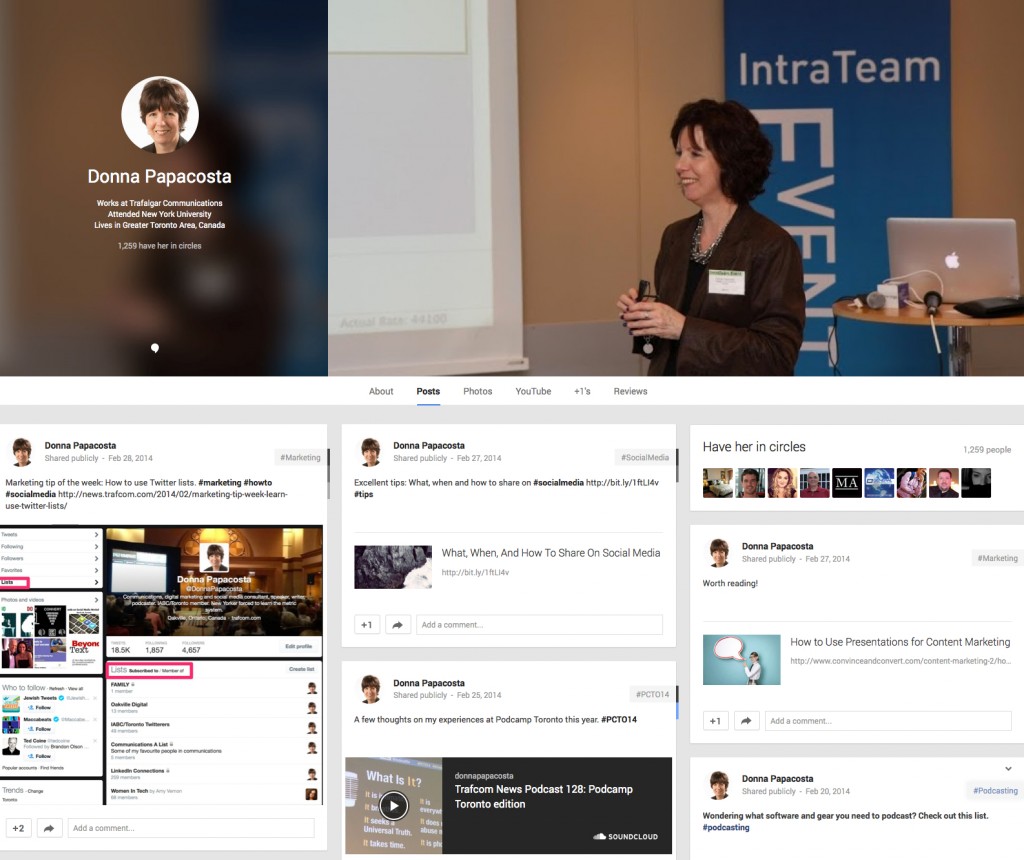This screenshot has width=1024, height=860.
Task: Open the YouTube tab
Action: (533, 391)
